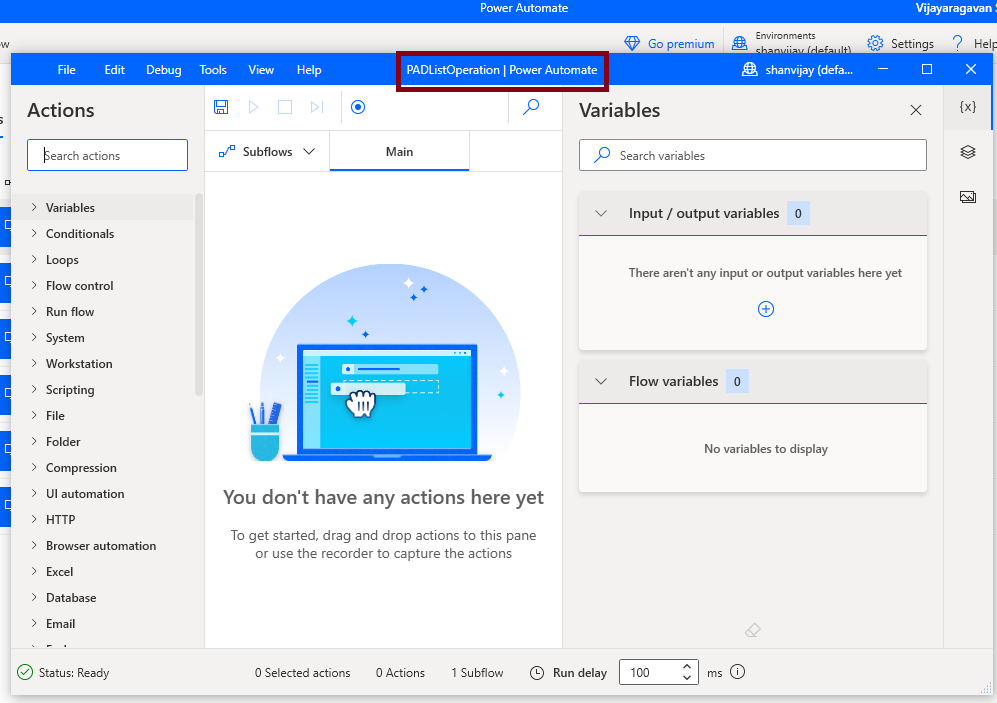The width and height of the screenshot is (997, 703).
Task: Open the Debug menu
Action: pos(163,70)
